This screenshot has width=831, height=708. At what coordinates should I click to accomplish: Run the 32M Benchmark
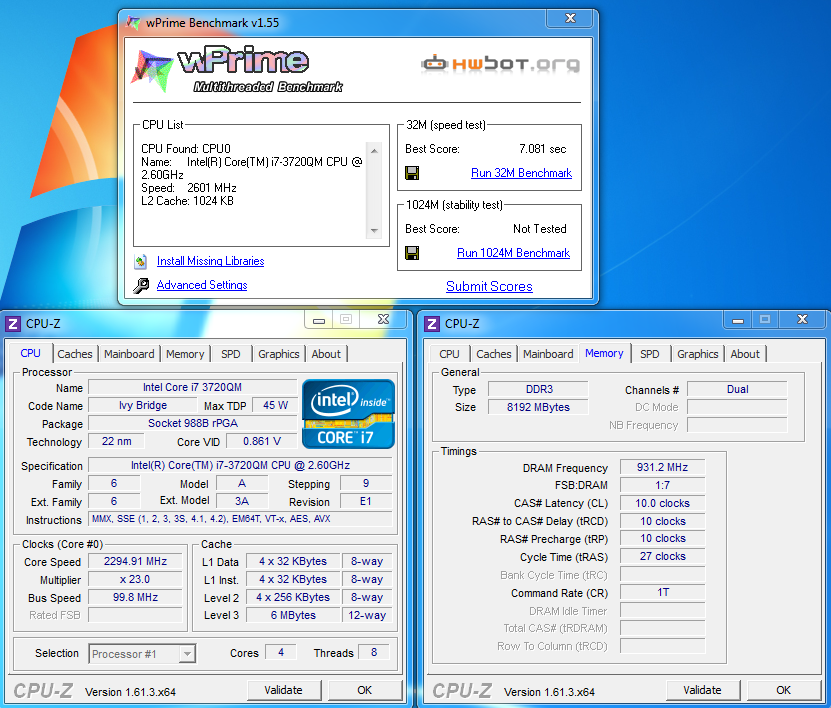click(x=521, y=173)
